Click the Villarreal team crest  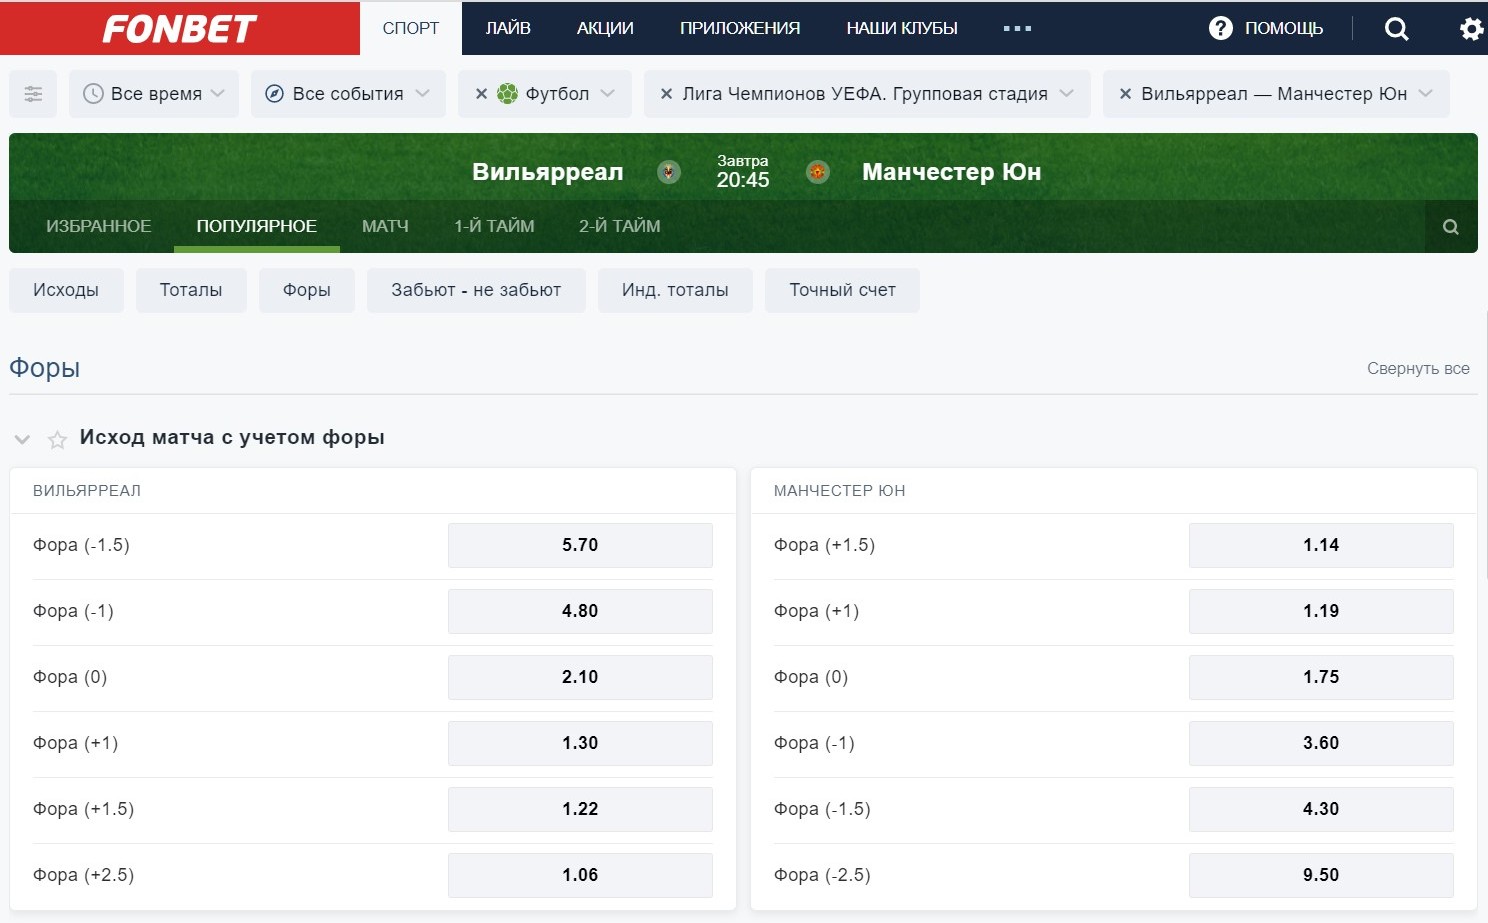[669, 172]
